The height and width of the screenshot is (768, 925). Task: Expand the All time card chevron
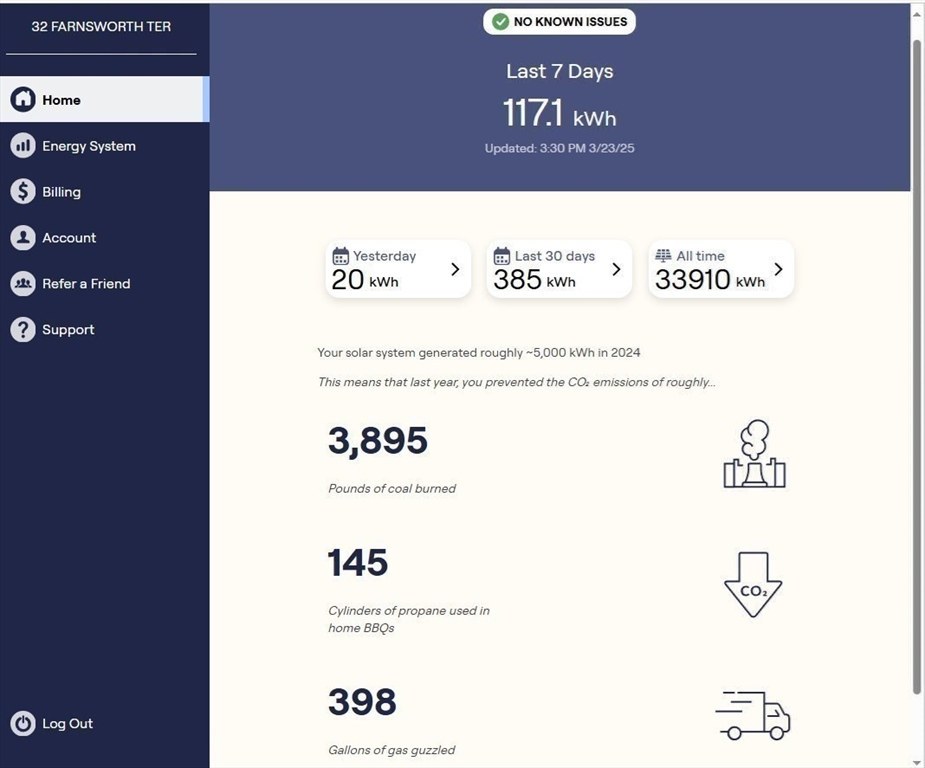779,269
